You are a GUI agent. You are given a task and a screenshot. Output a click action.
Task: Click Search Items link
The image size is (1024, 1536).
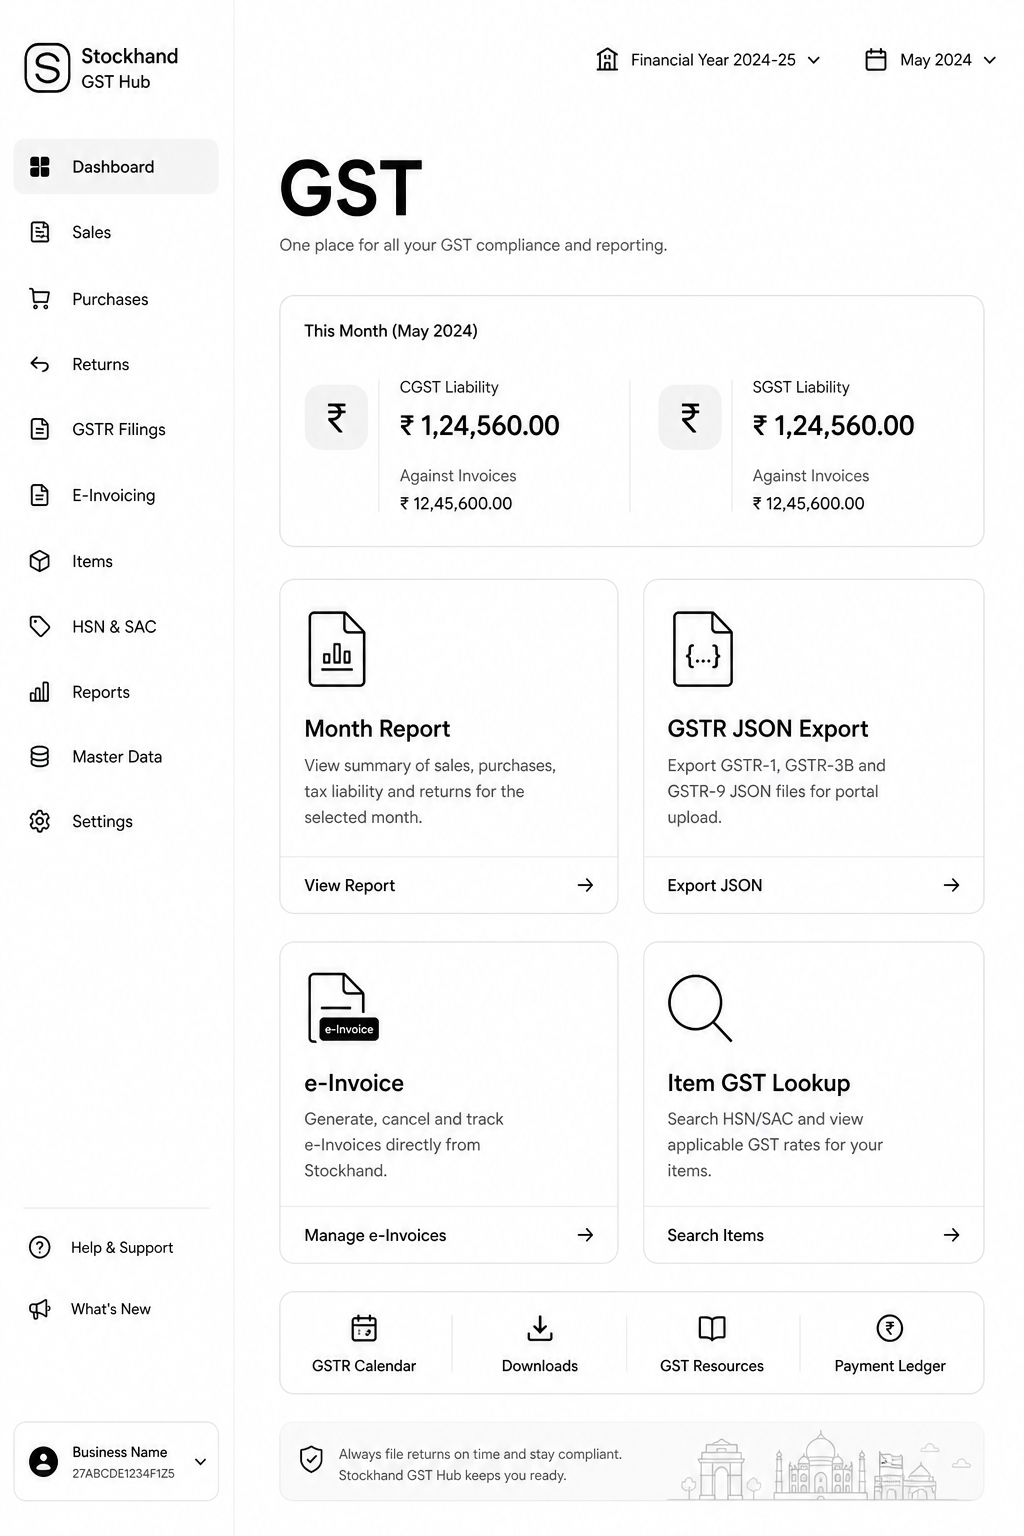[715, 1235]
